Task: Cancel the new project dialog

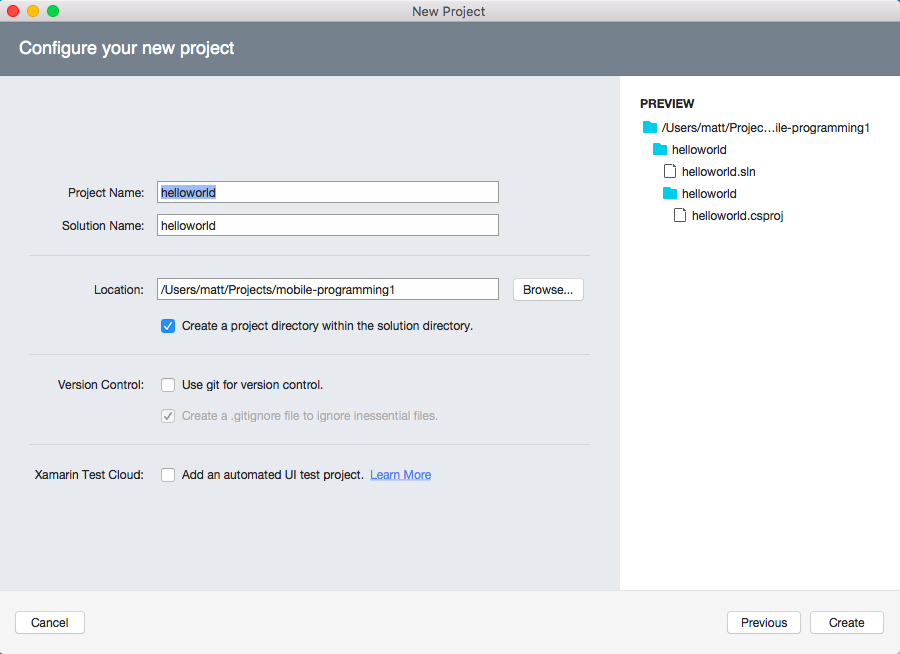Action: pos(50,623)
